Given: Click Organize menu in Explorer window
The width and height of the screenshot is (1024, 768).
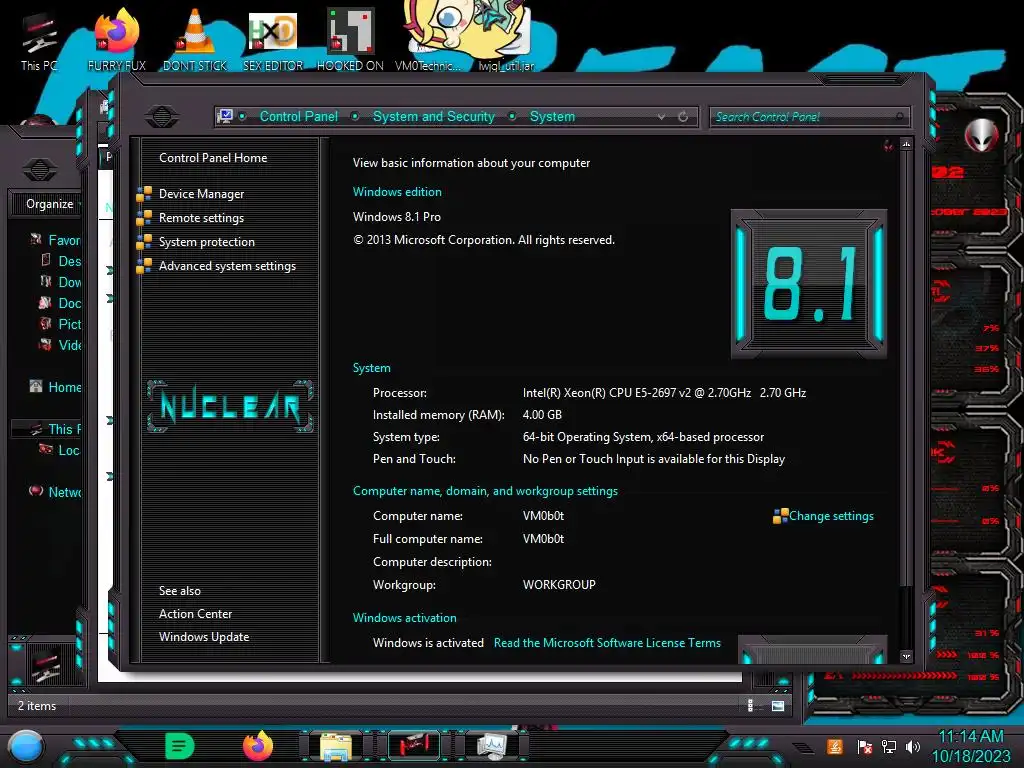Looking at the screenshot, I should 50,204.
